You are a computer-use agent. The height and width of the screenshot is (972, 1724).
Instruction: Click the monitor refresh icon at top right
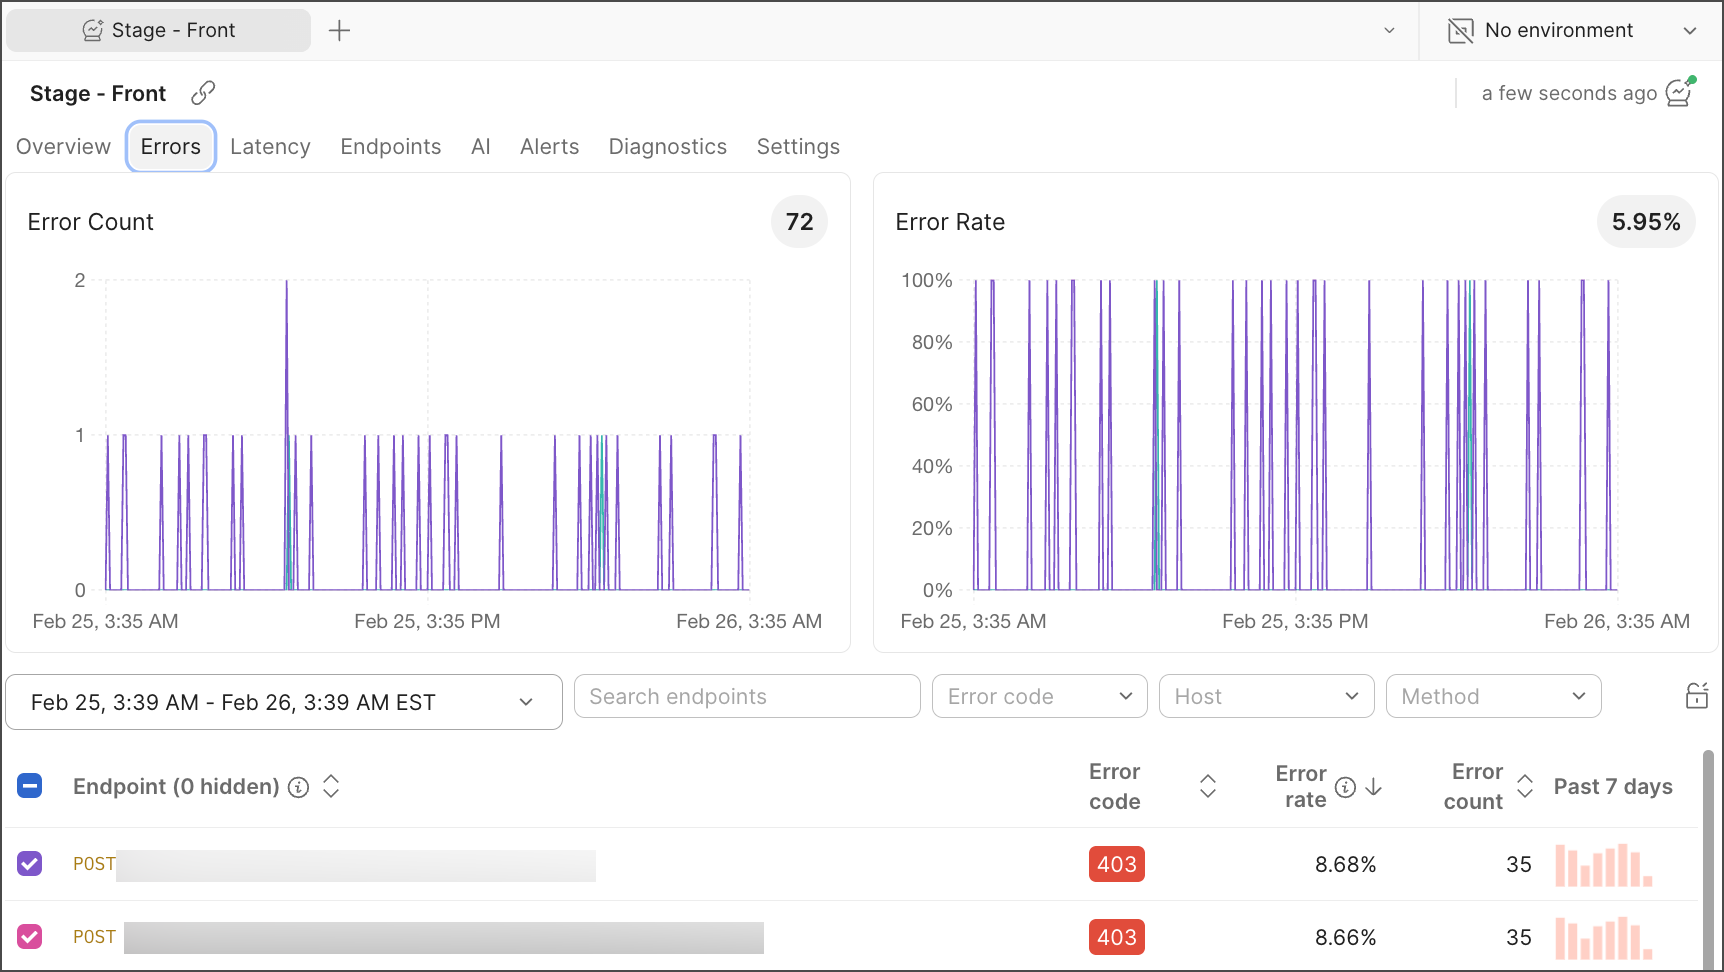point(1680,92)
